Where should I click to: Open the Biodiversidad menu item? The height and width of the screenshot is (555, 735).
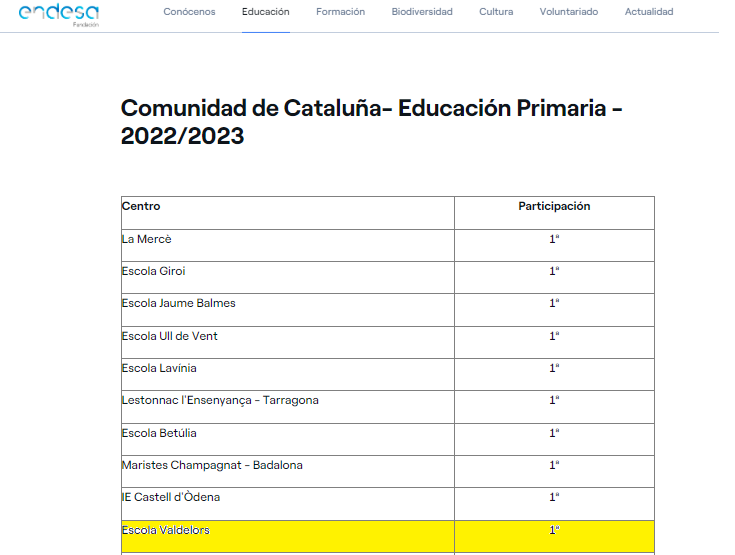point(421,12)
